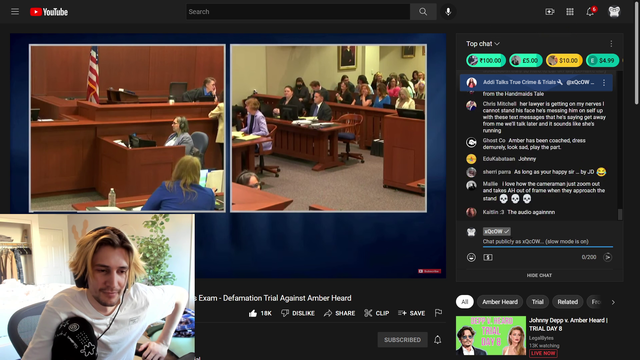The width and height of the screenshot is (640, 360).
Task: Send the chat message arrow
Action: 607,257
